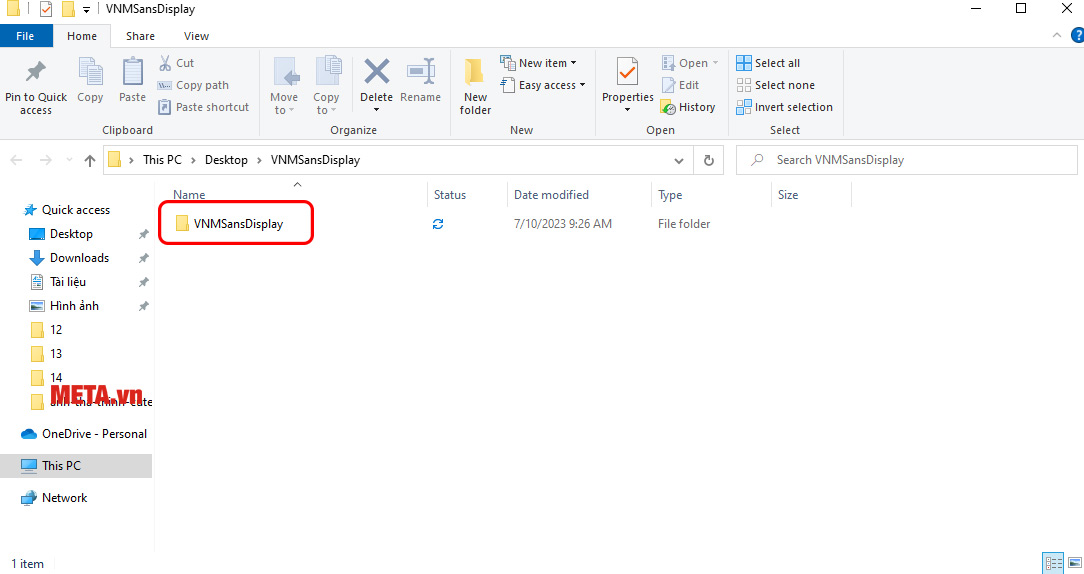Expand the Delete dropdown arrow
The width and height of the screenshot is (1084, 574).
[x=377, y=110]
